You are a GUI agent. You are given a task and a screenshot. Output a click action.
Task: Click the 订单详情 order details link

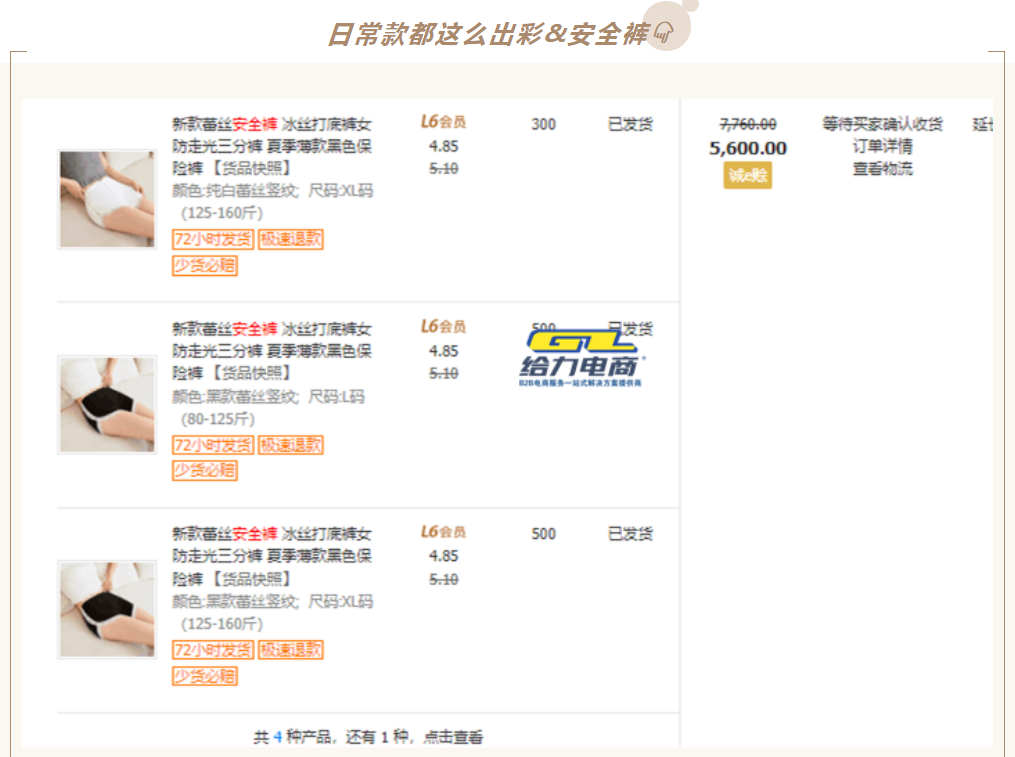pyautogui.click(x=882, y=146)
